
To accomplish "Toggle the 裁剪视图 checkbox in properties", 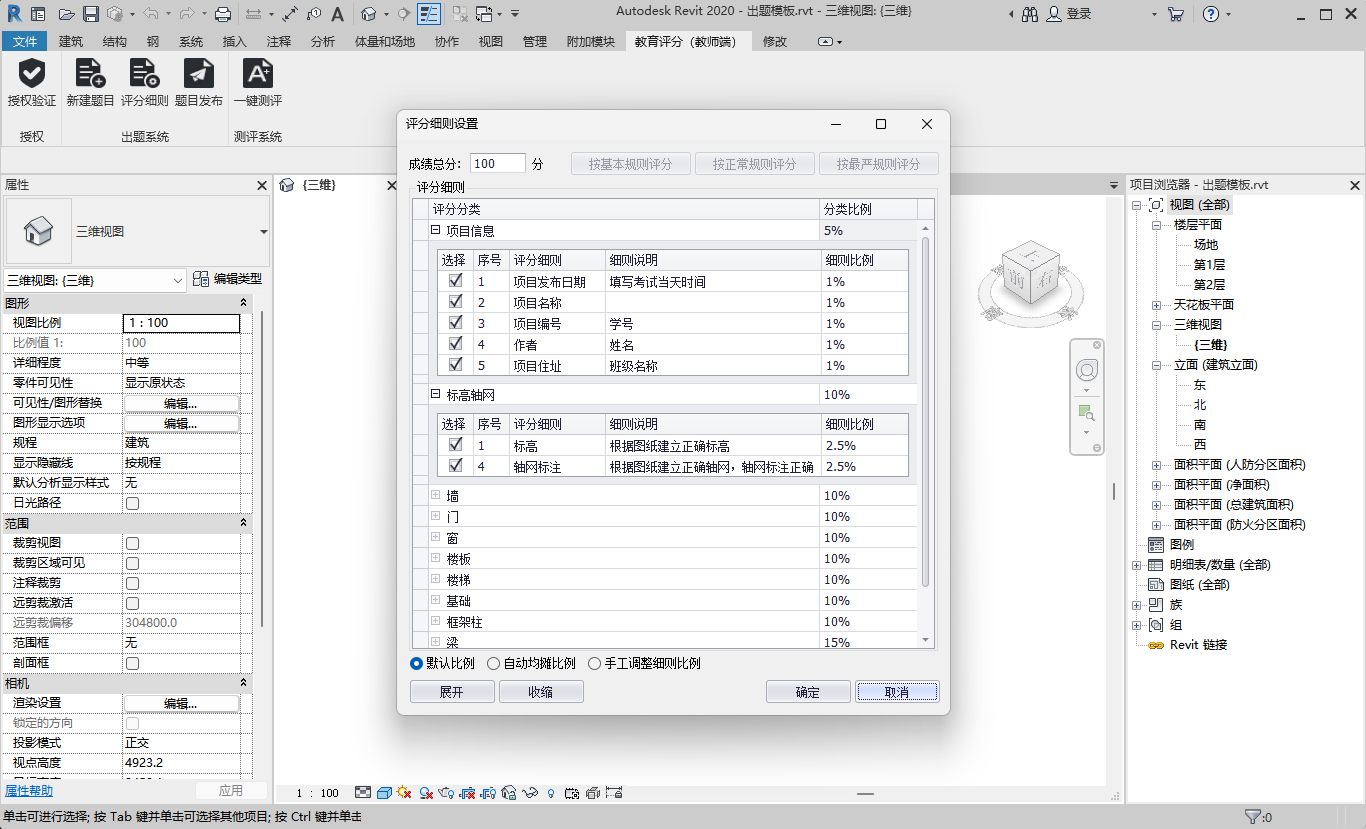I will (x=132, y=543).
